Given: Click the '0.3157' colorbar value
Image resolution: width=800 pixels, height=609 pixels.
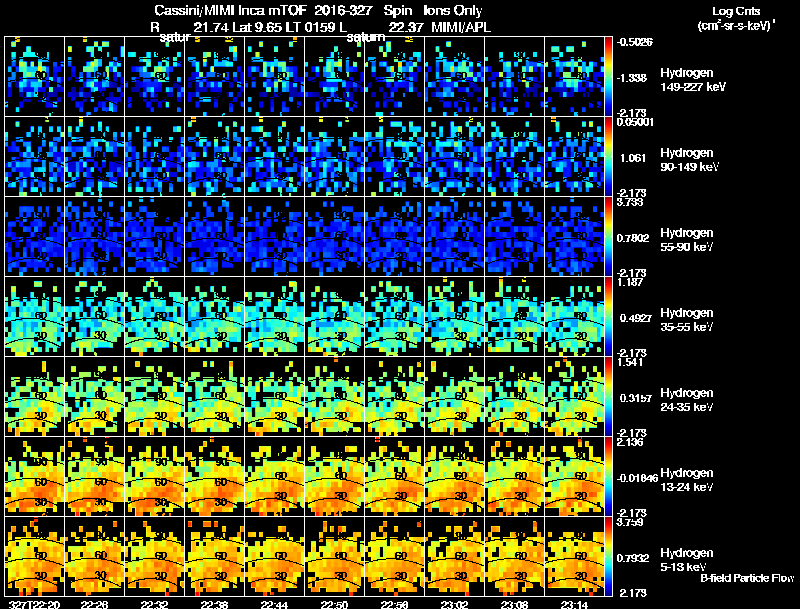Looking at the screenshot, I should [x=636, y=398].
